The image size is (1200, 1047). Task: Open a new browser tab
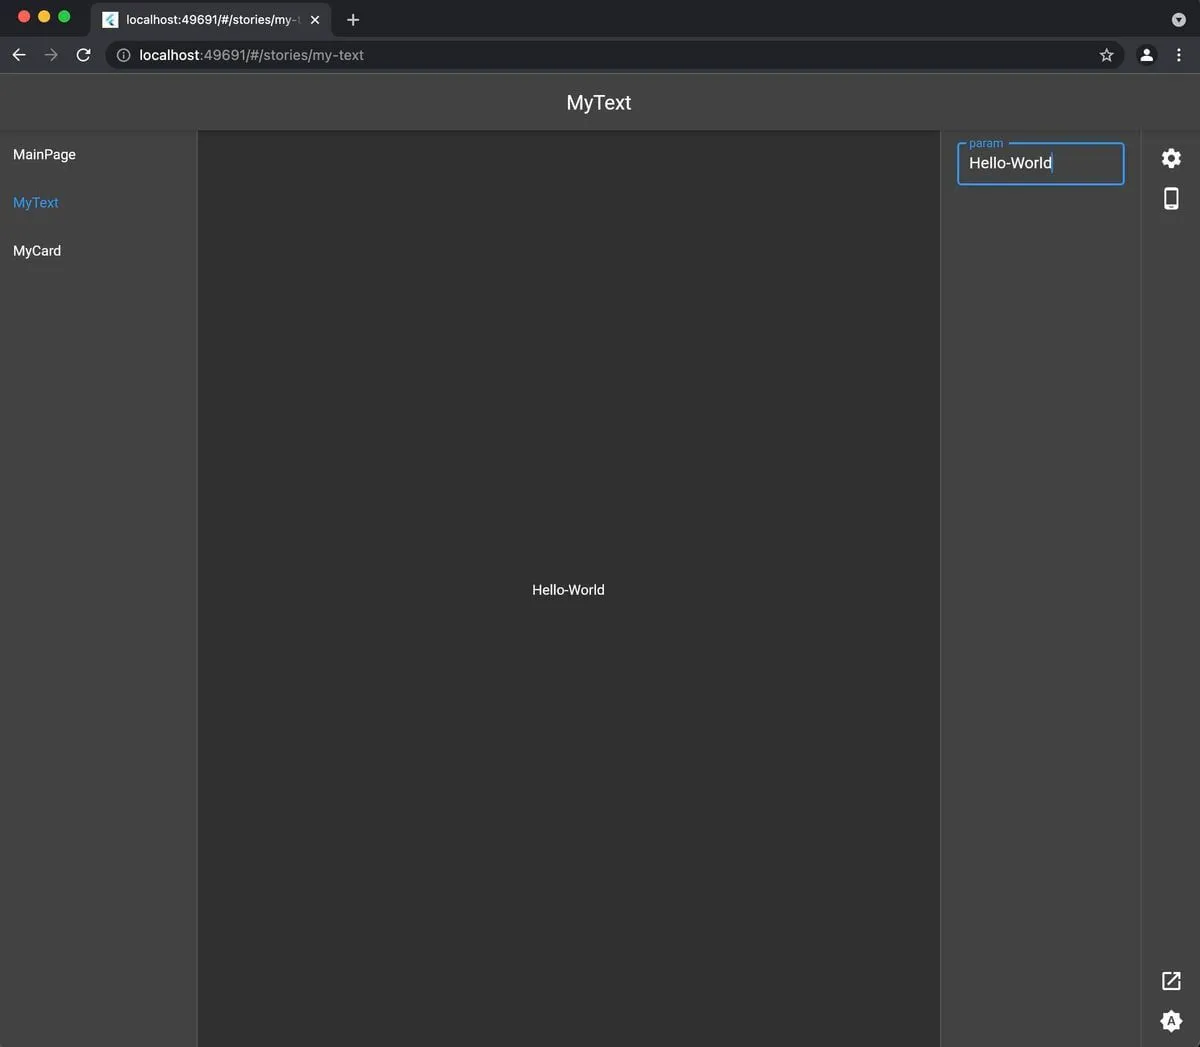[x=353, y=20]
